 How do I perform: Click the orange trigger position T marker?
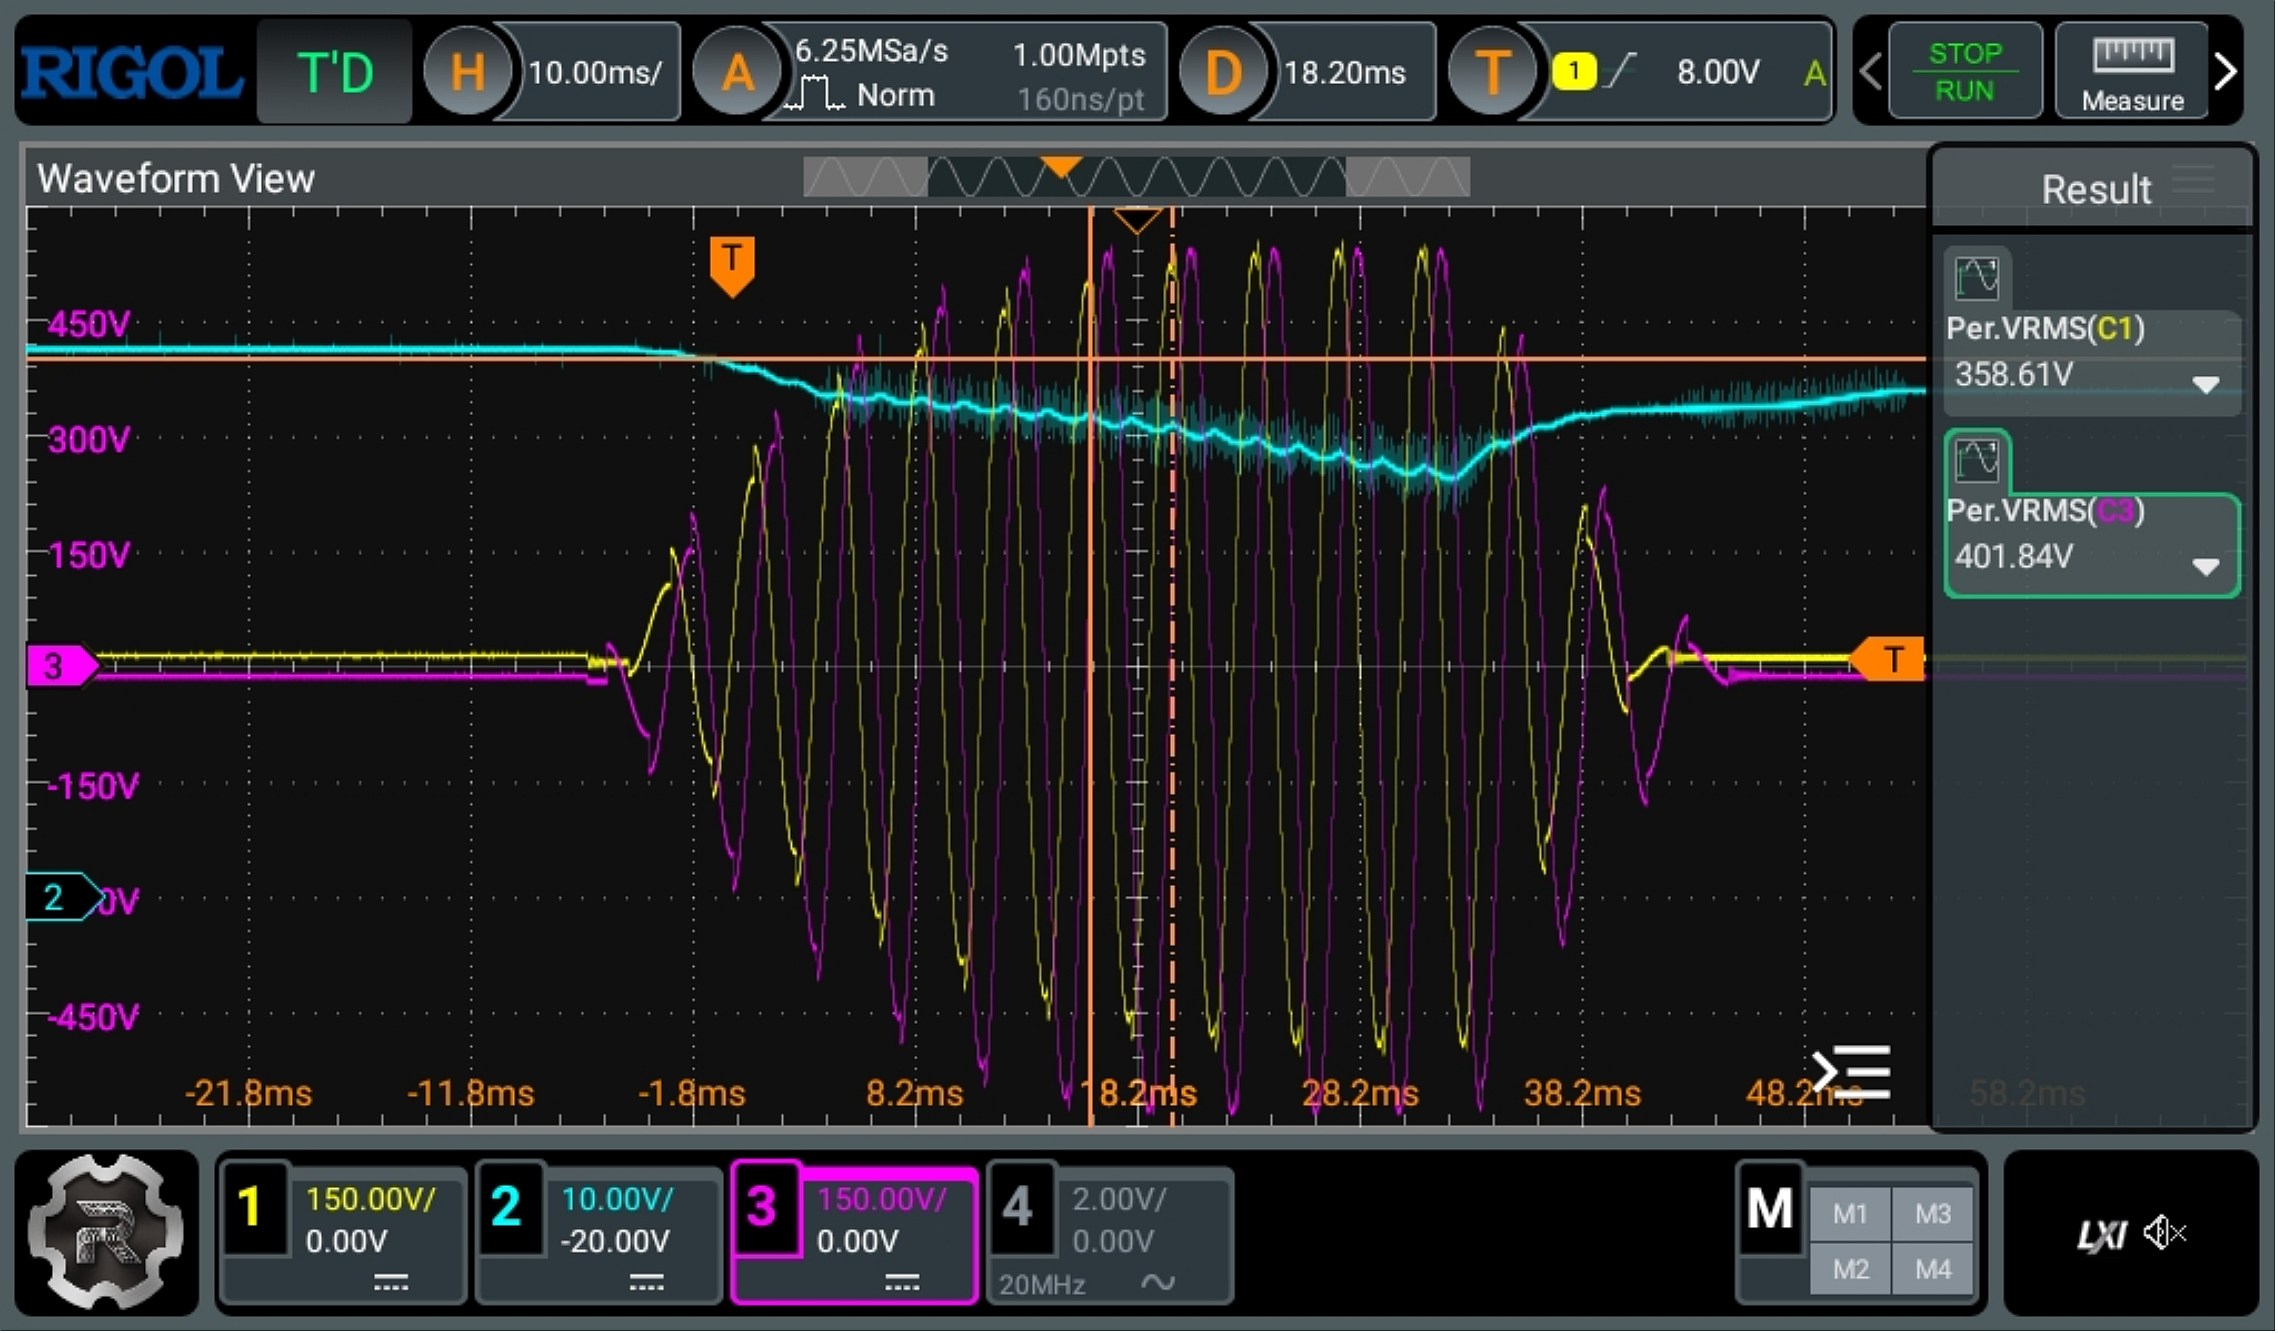[732, 264]
